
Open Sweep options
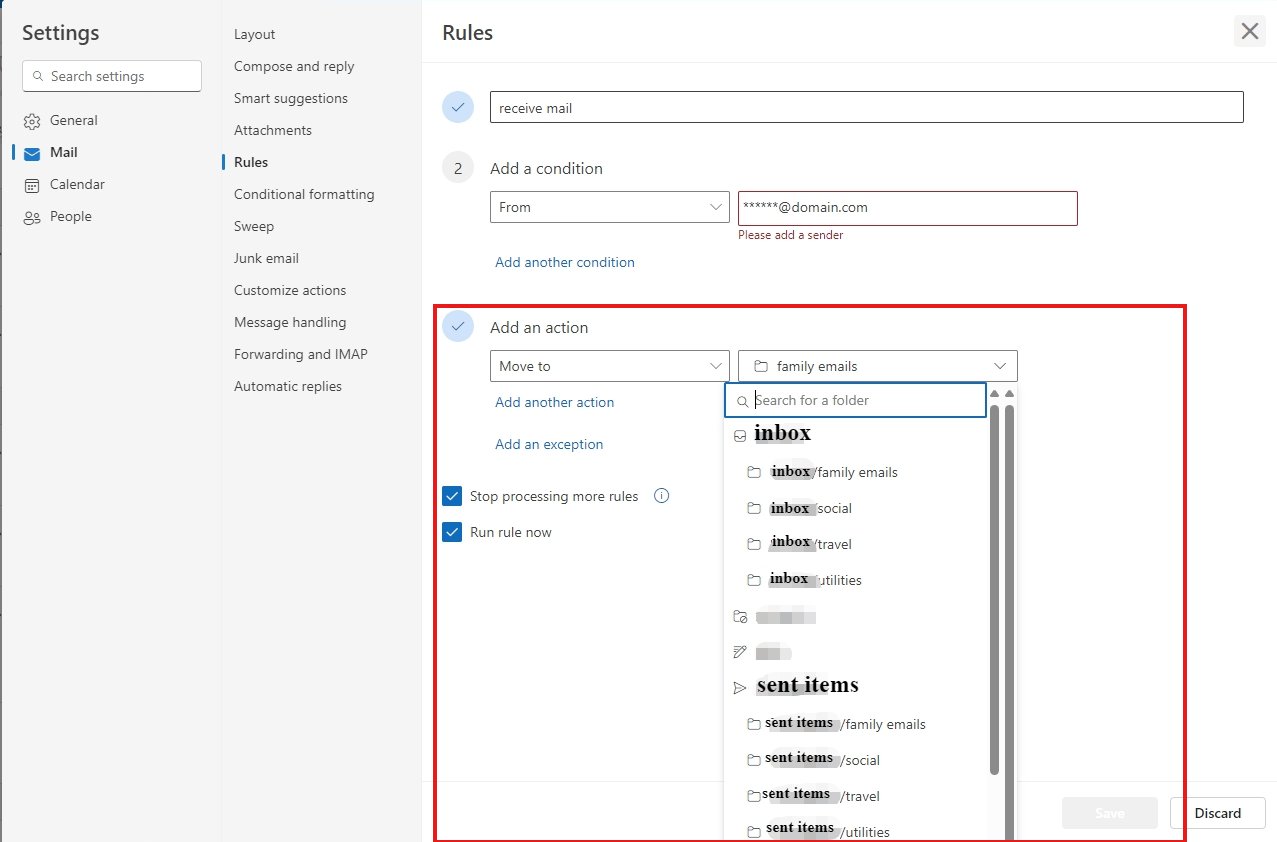pos(254,226)
